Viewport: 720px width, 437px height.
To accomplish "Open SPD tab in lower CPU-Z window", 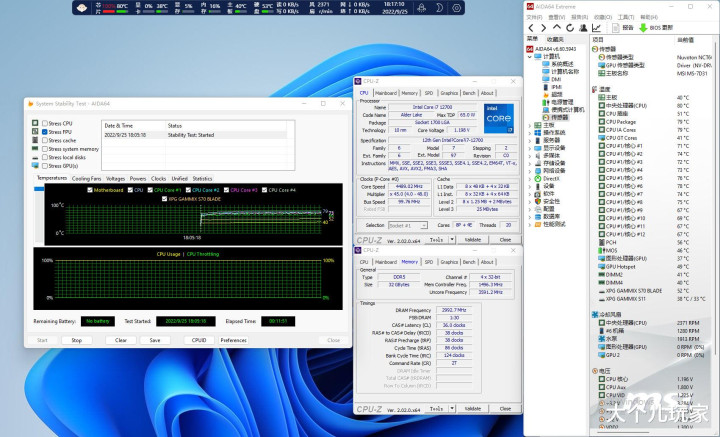I will [428, 262].
